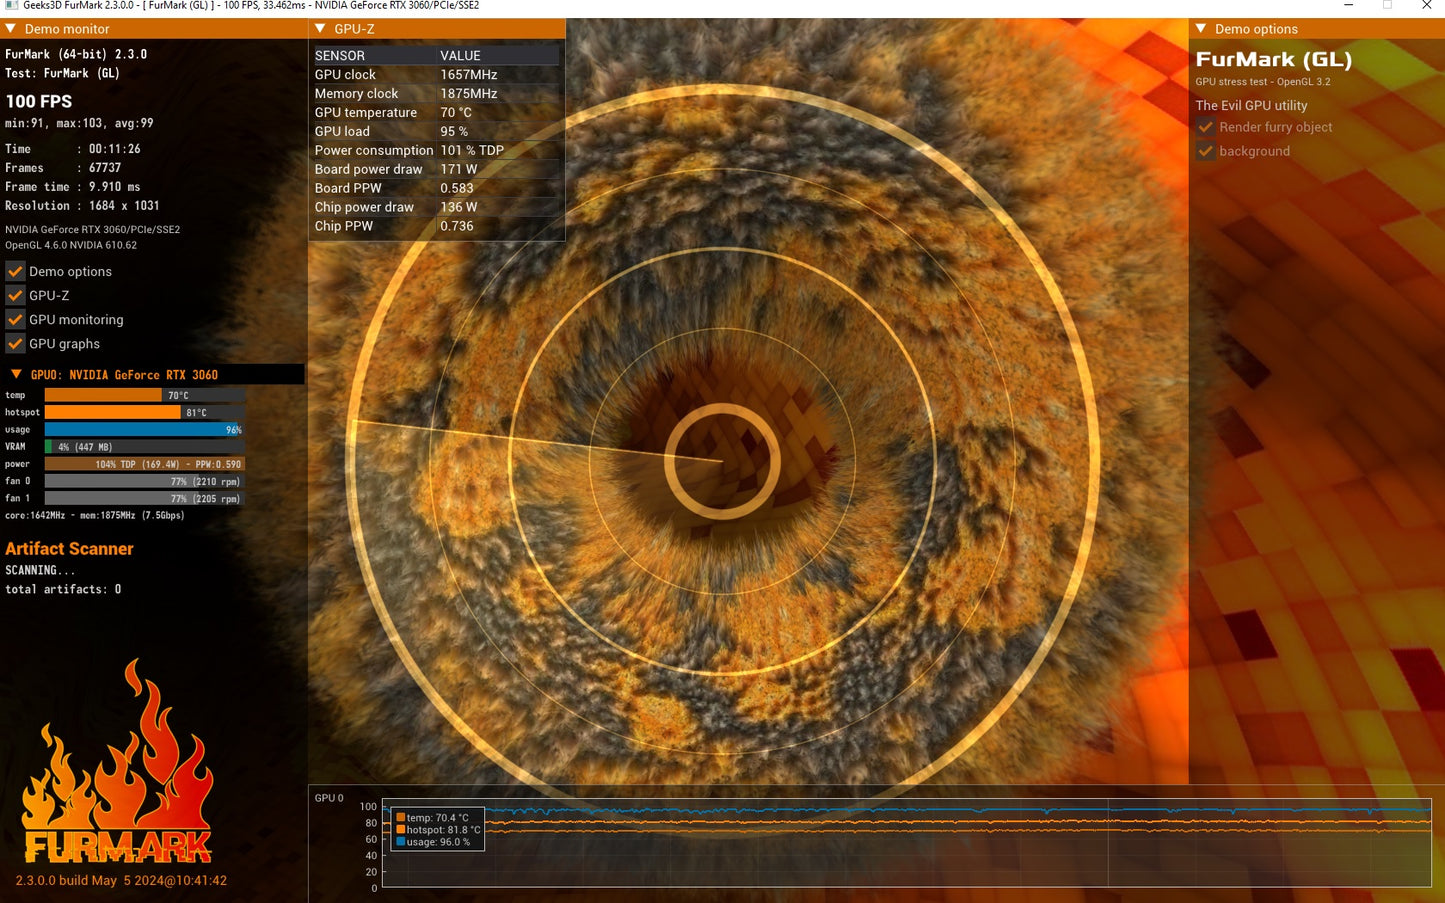Minimize the FurMark window

(1348, 6)
